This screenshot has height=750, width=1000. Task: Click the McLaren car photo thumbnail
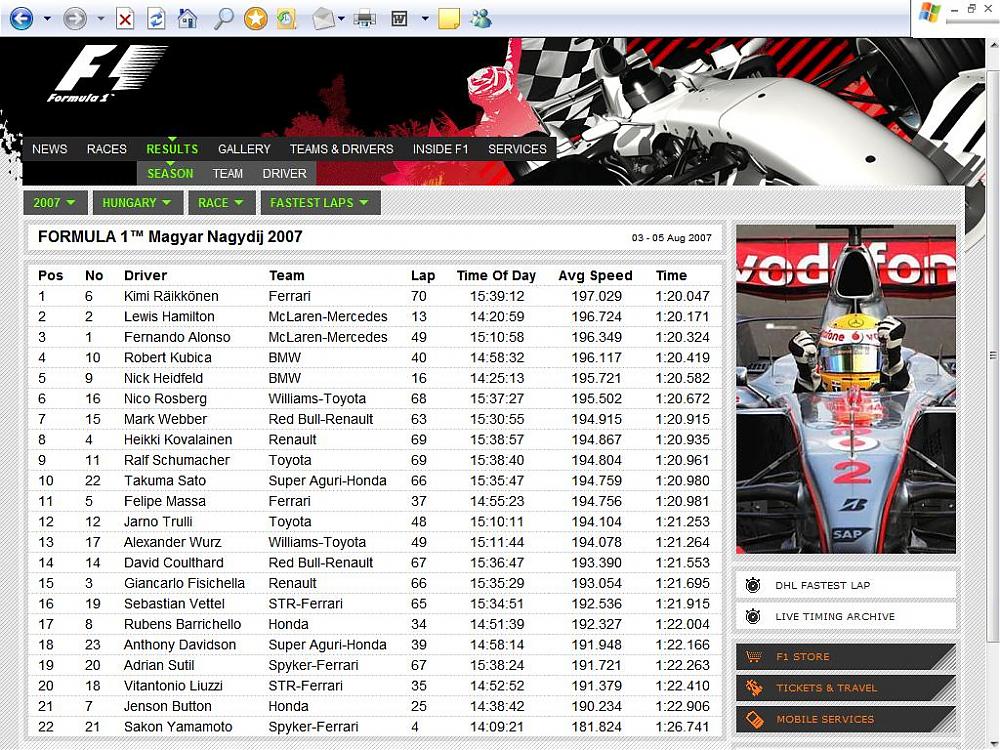[x=846, y=389]
